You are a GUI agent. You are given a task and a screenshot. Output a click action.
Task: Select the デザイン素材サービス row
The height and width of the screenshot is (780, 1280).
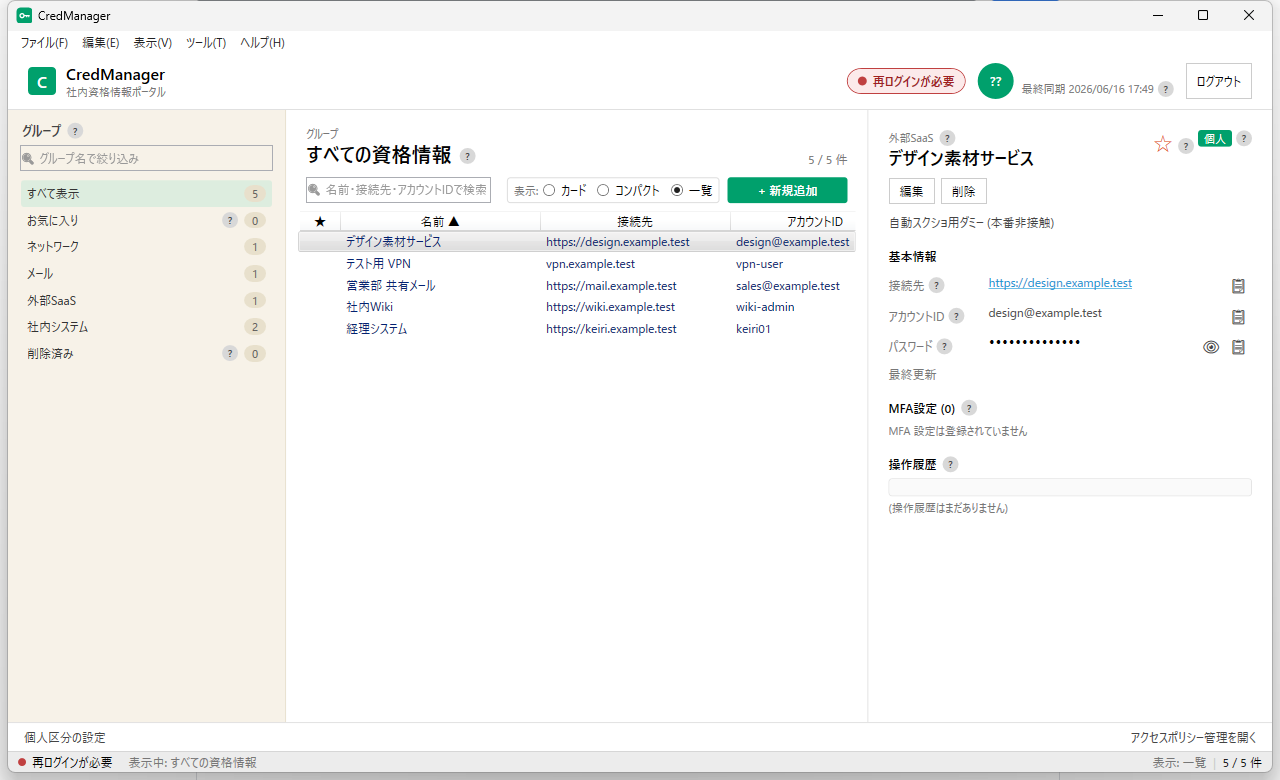577,242
